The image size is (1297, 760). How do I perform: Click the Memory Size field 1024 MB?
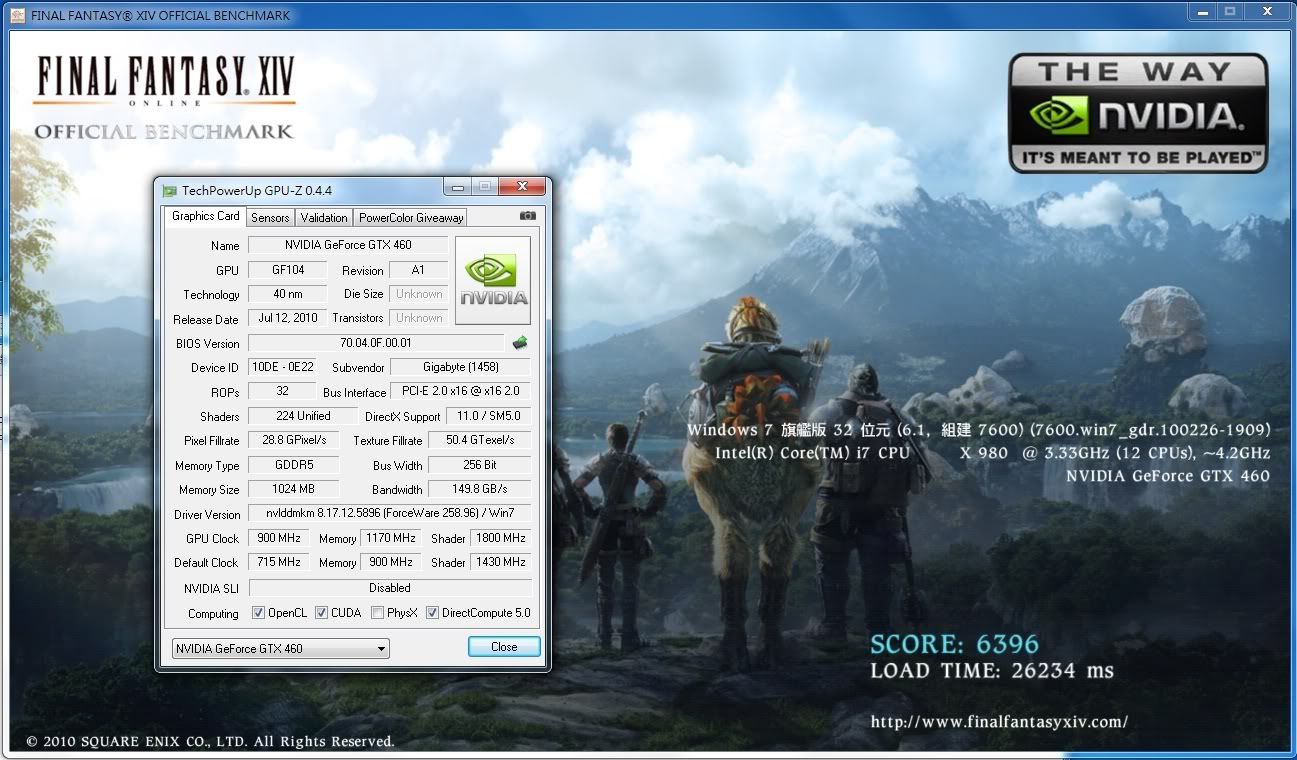[293, 489]
